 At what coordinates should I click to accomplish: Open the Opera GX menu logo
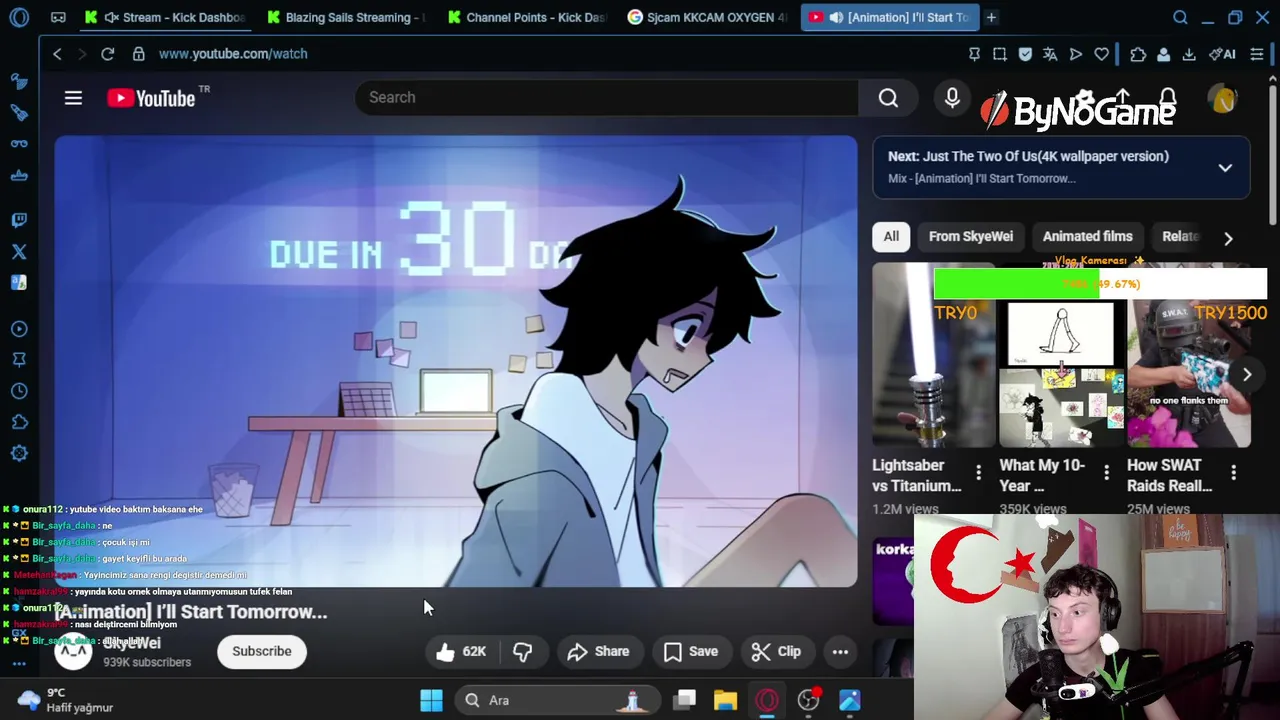coord(19,17)
